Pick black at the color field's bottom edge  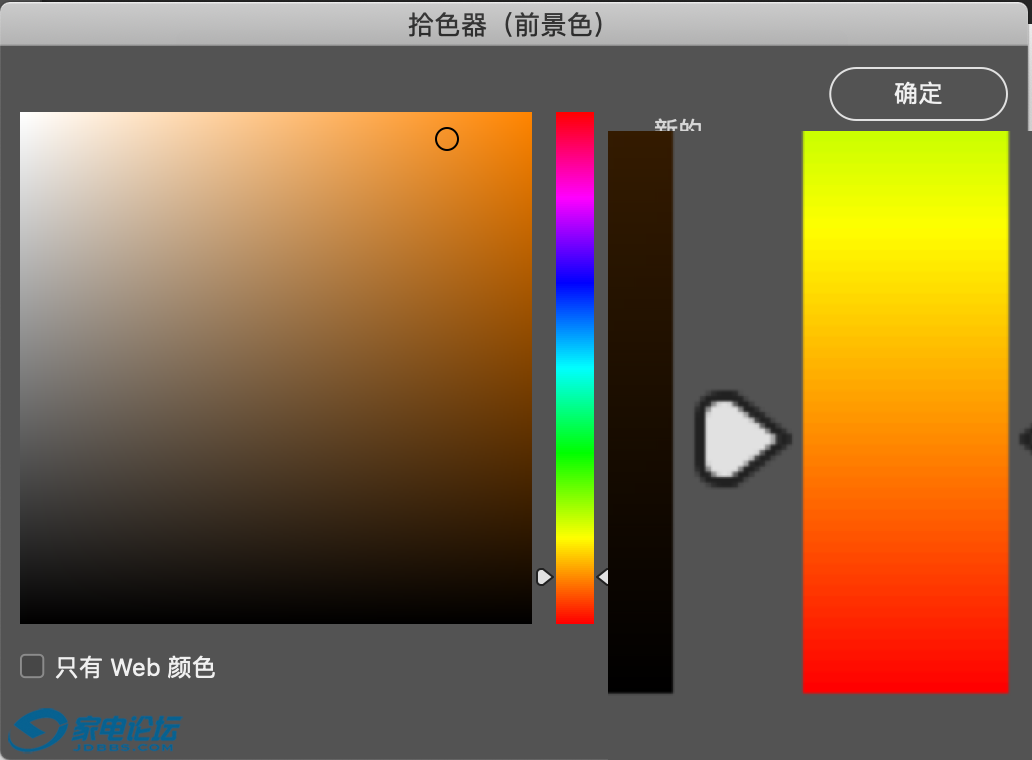coord(276,619)
